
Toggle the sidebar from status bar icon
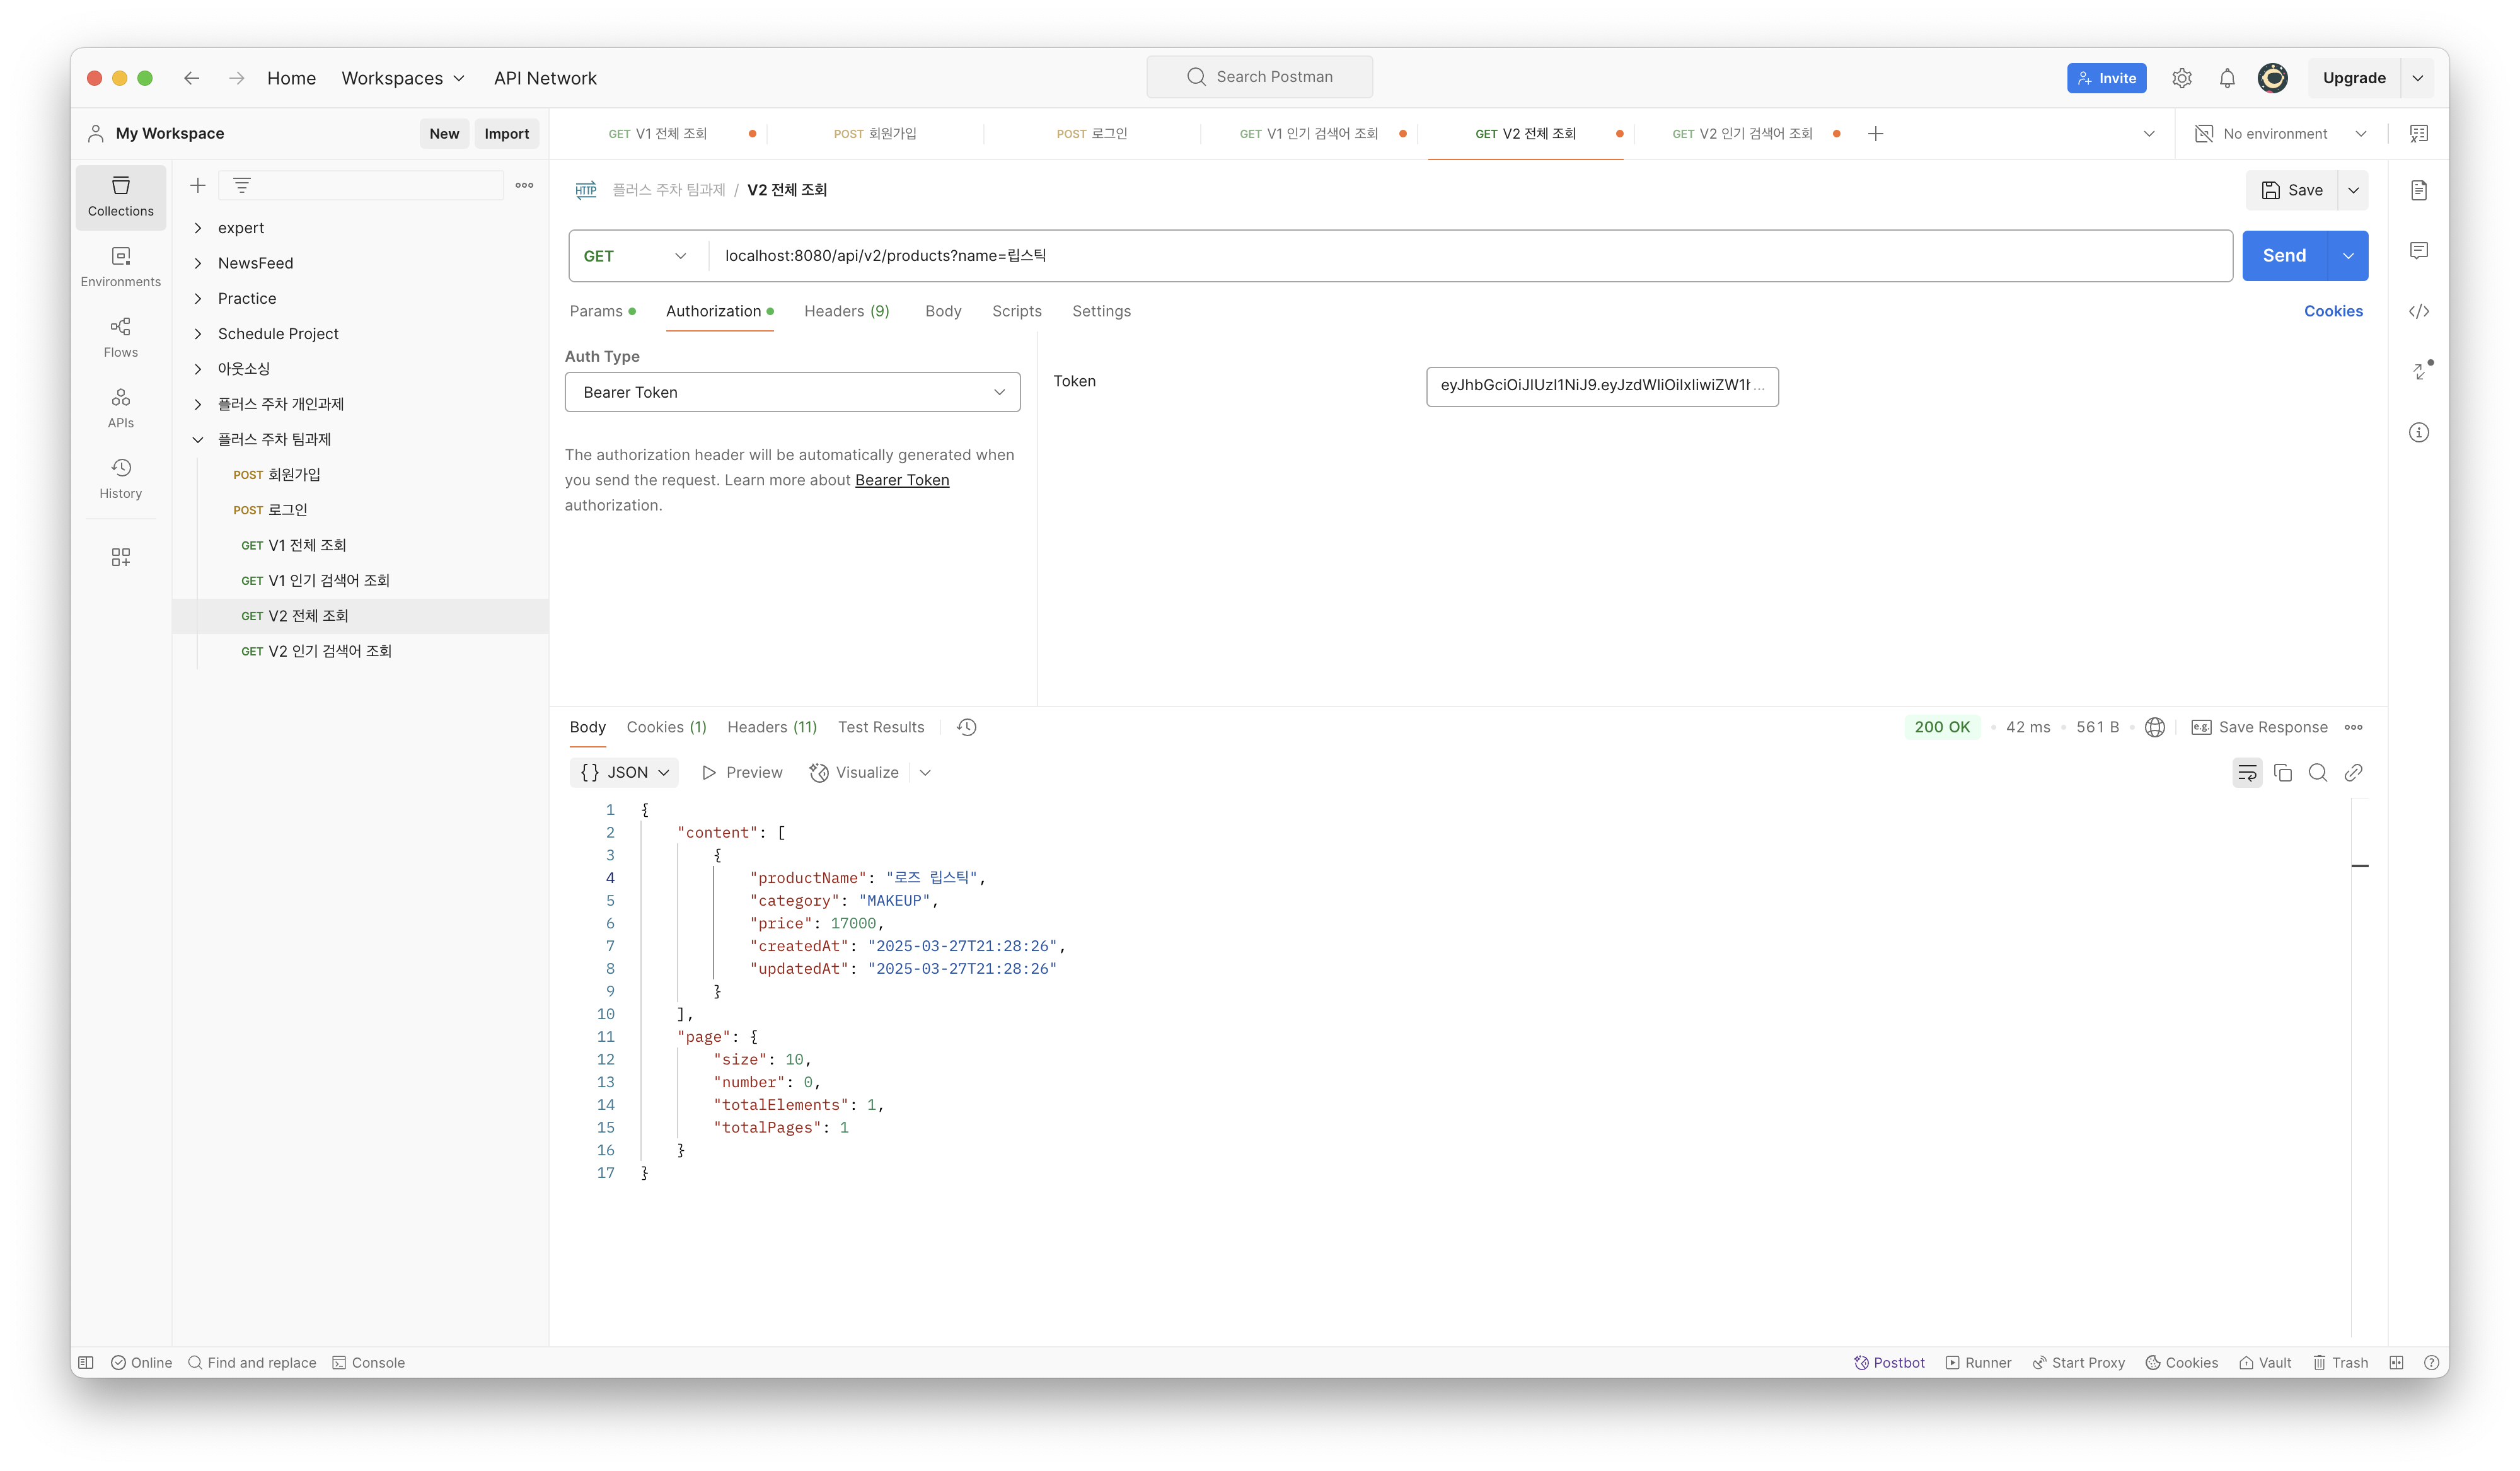tap(86, 1362)
